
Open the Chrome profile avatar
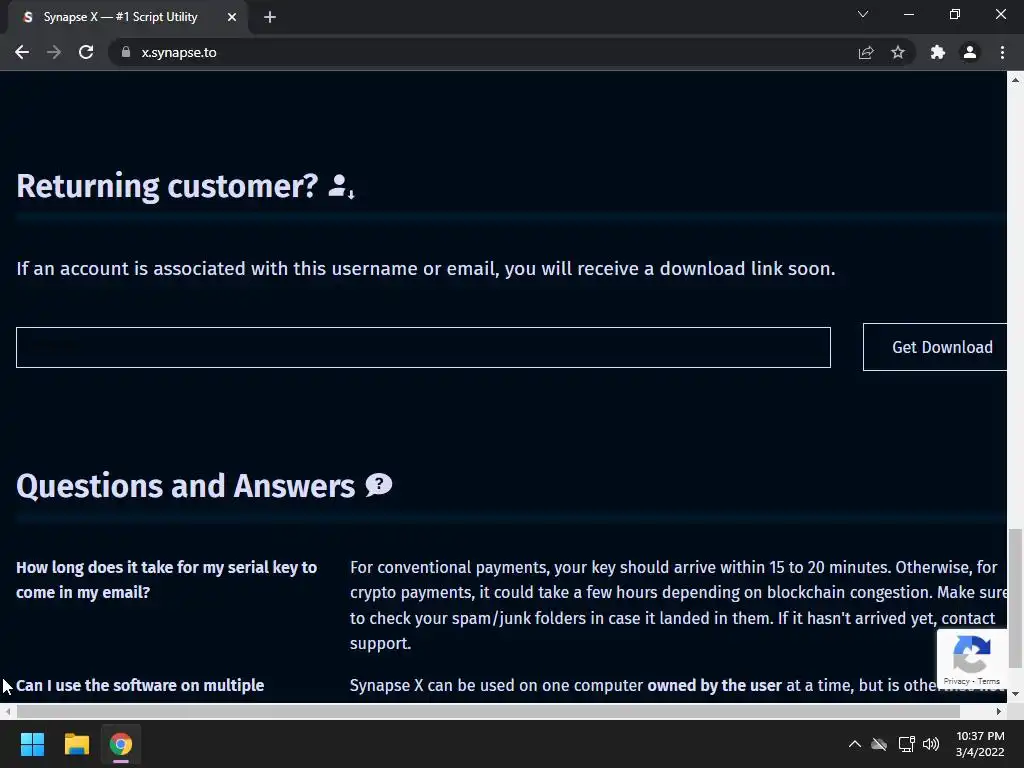(x=970, y=52)
